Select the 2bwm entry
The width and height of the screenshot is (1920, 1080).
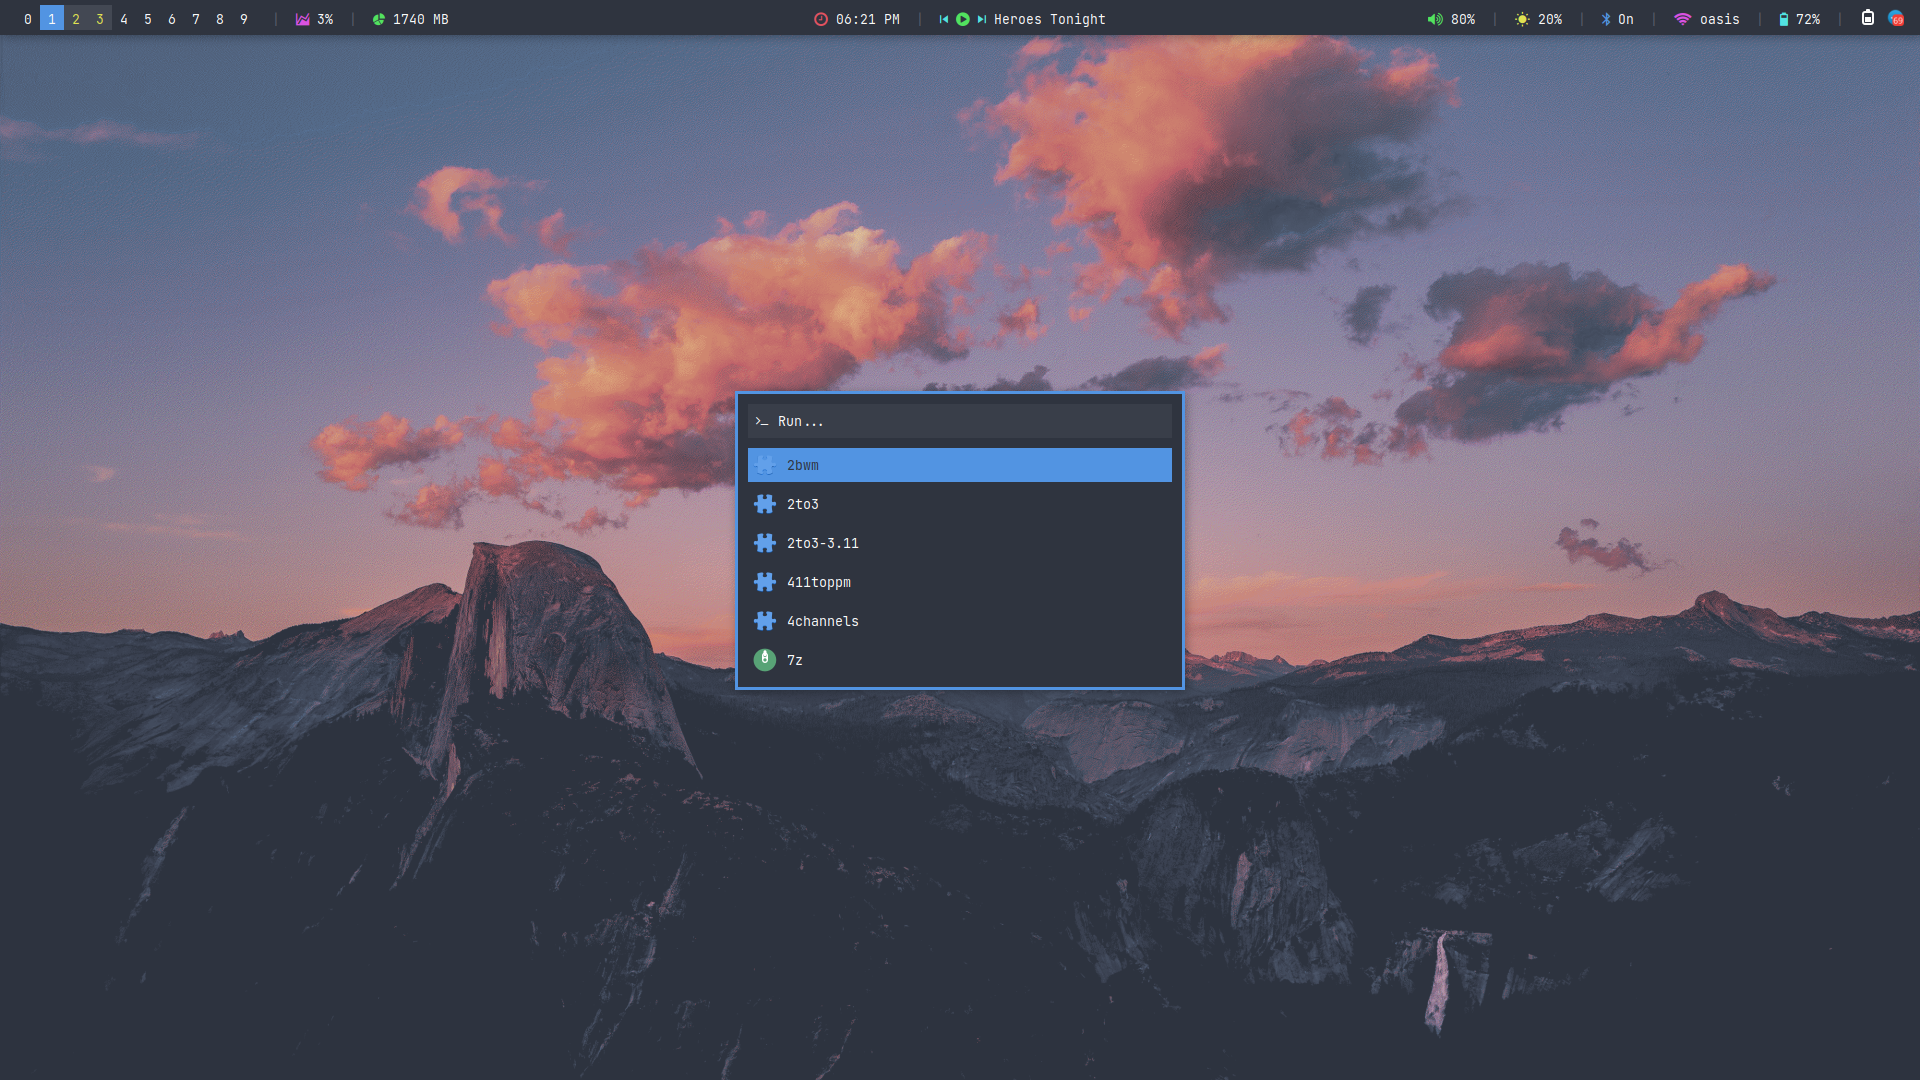pos(959,465)
